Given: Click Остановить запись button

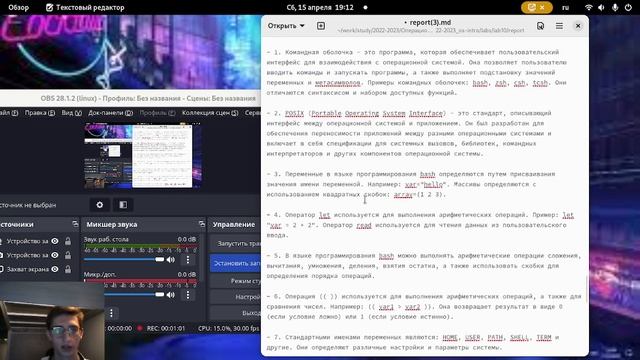Looking at the screenshot, I should pos(235,263).
